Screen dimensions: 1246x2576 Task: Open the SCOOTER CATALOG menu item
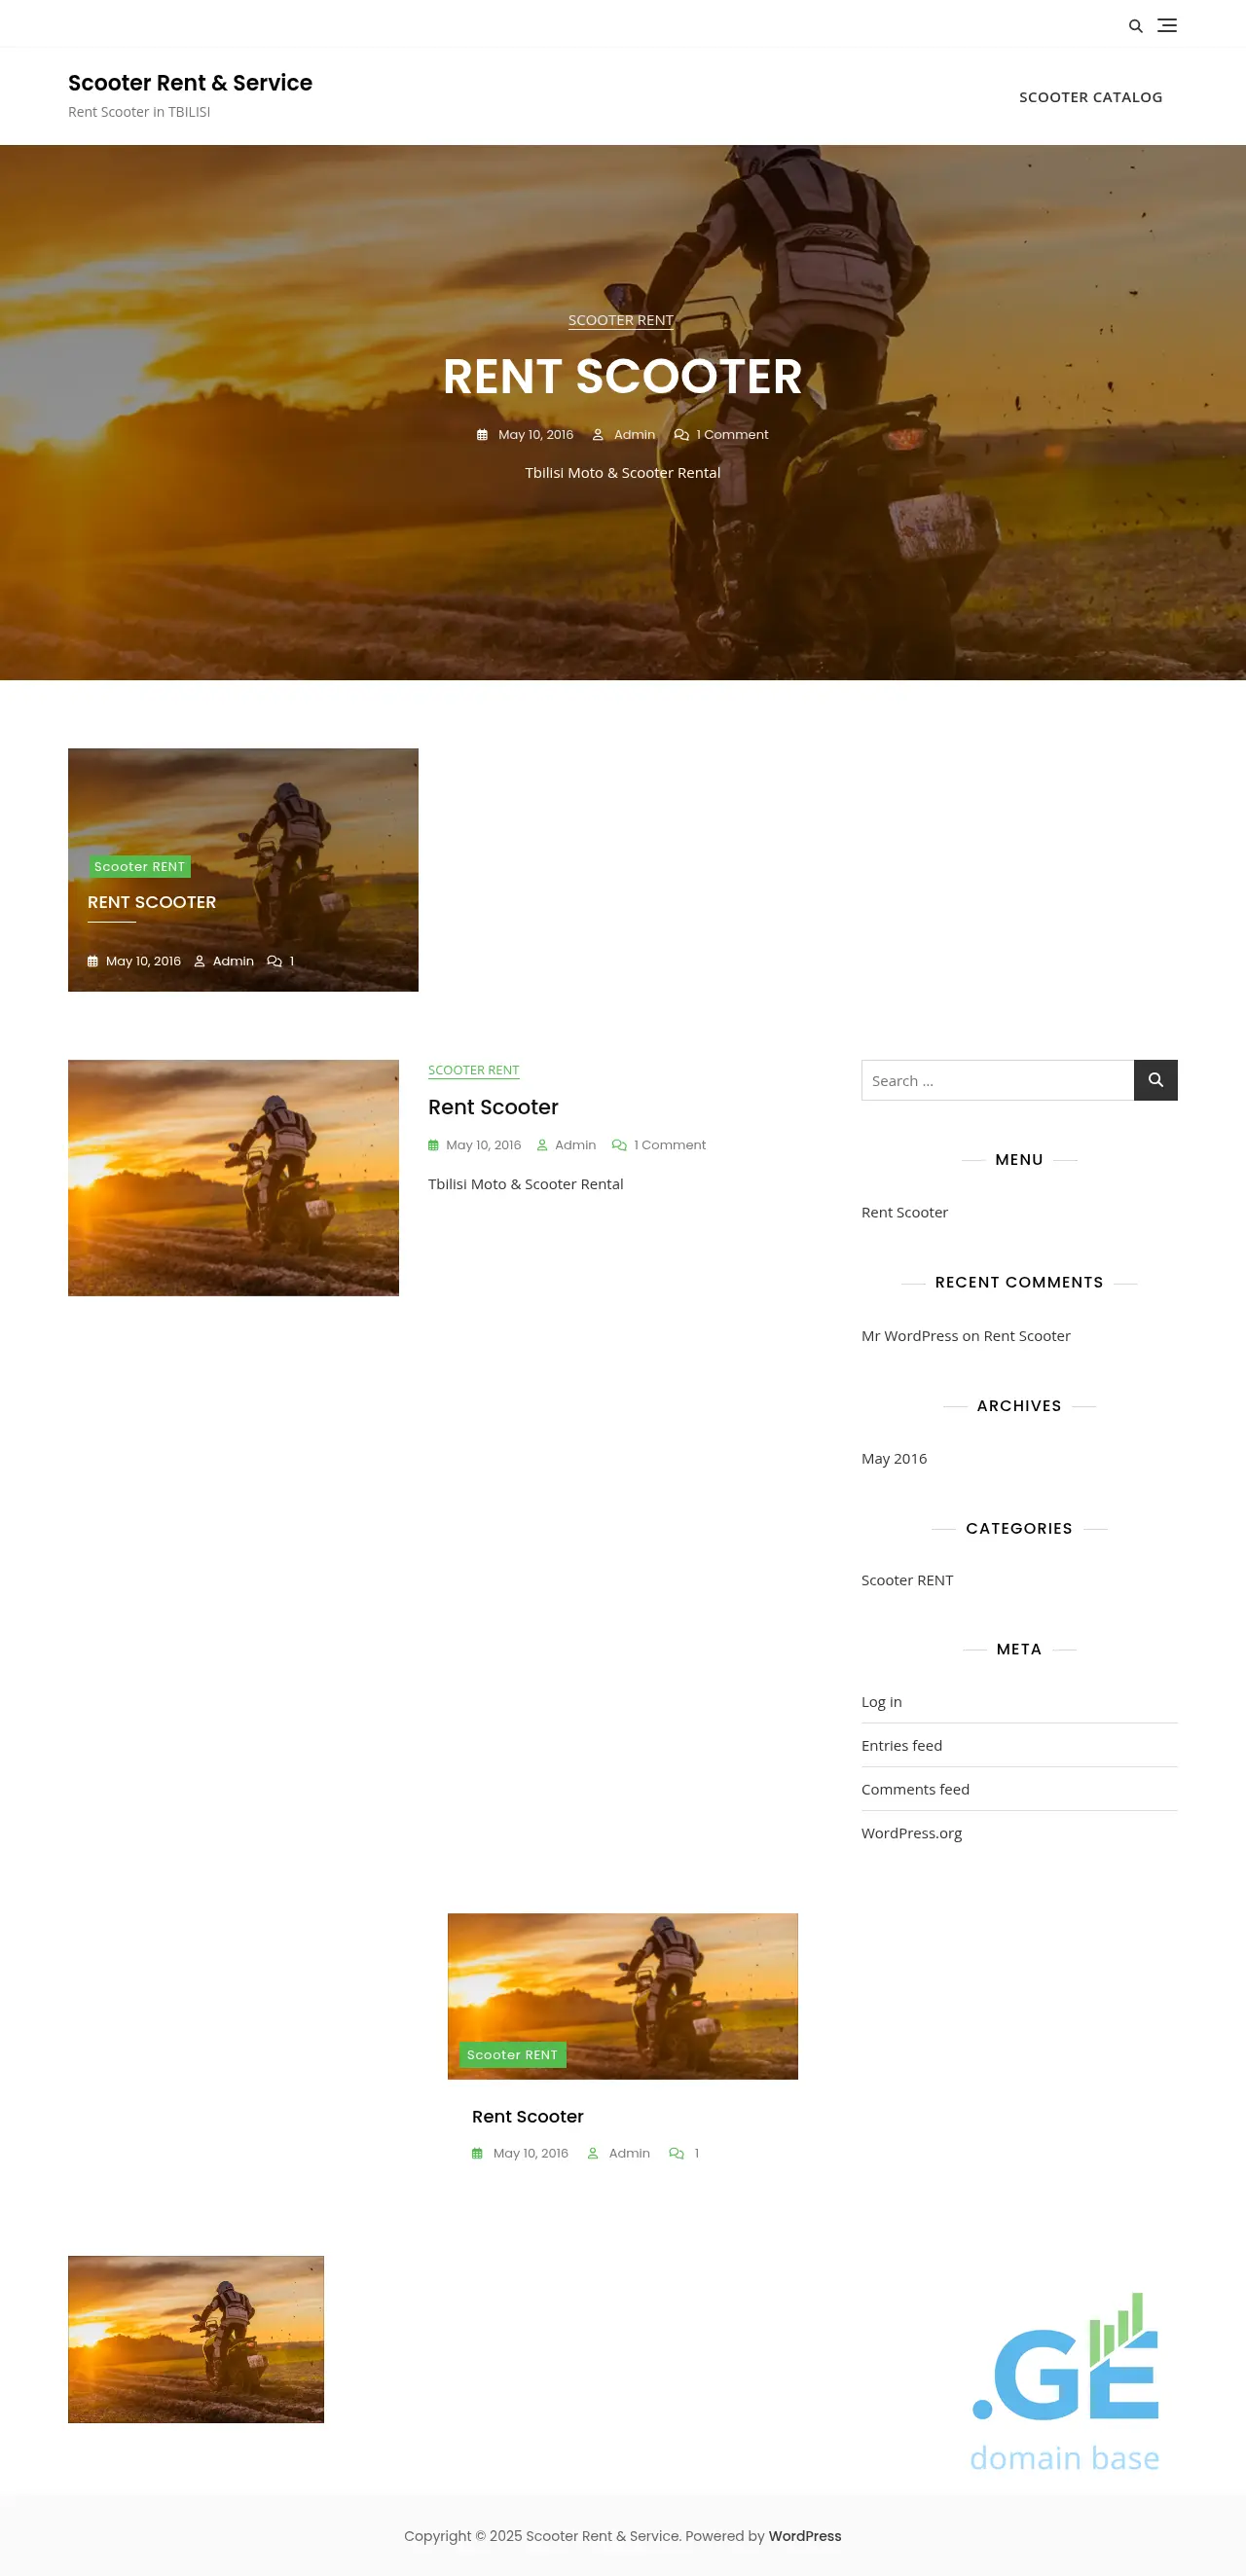[x=1090, y=97]
